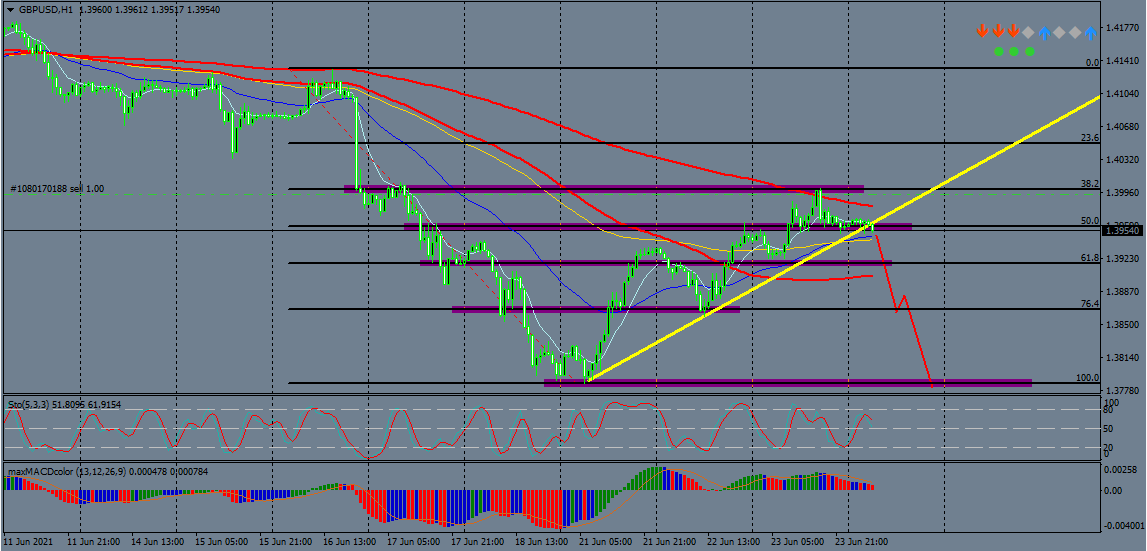Click the leftmost gray diamond indicator

1029,32
